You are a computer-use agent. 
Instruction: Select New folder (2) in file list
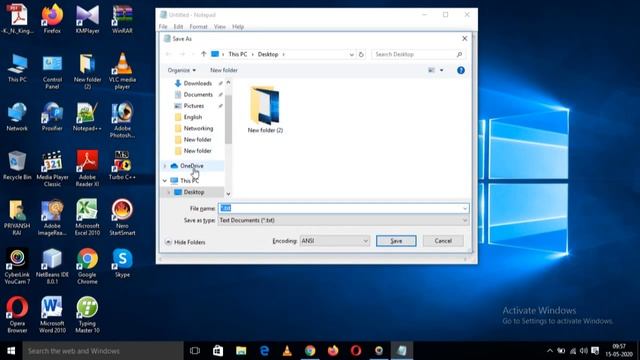tap(265, 109)
